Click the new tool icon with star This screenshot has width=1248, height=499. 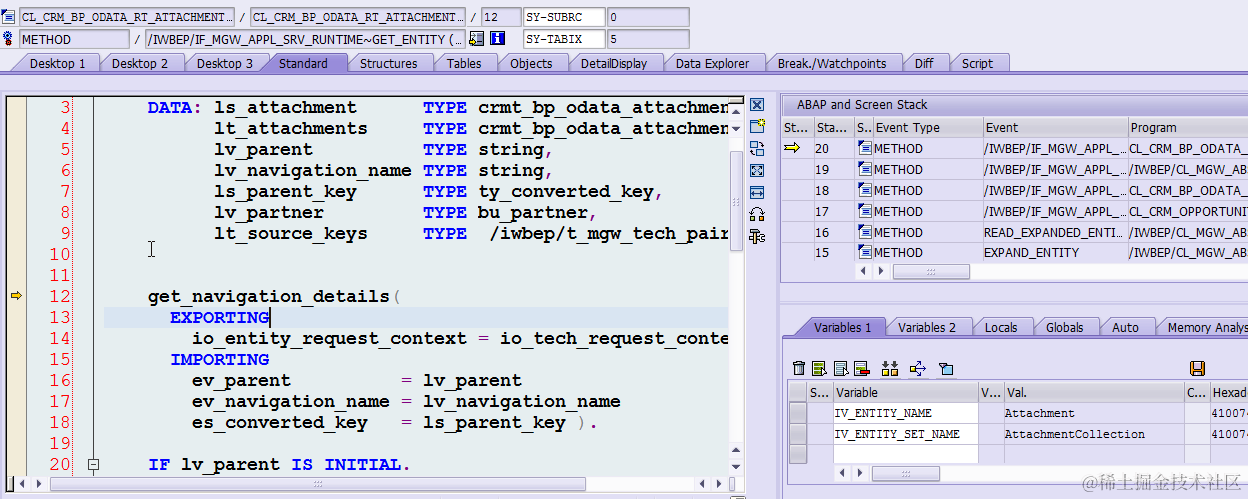[x=757, y=126]
